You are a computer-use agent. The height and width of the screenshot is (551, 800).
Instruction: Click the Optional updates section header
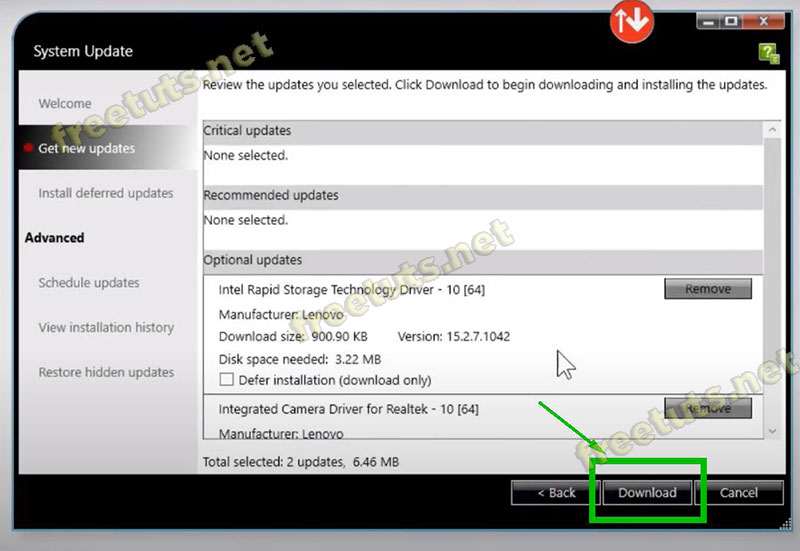point(483,262)
